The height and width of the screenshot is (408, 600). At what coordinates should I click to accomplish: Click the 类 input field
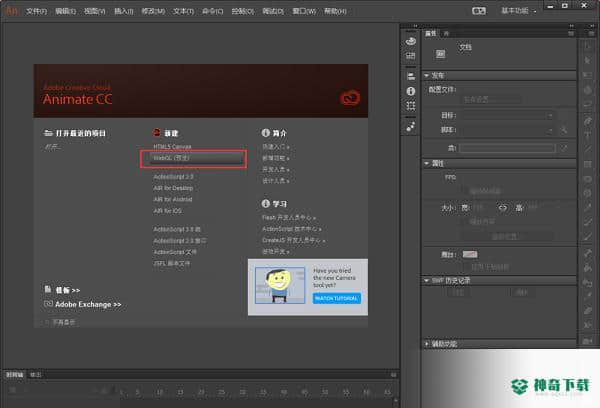click(x=507, y=148)
